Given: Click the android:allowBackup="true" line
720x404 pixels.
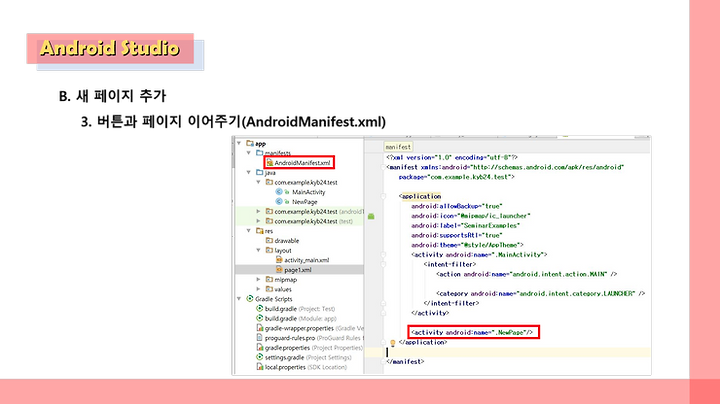Looking at the screenshot, I should coord(457,206).
